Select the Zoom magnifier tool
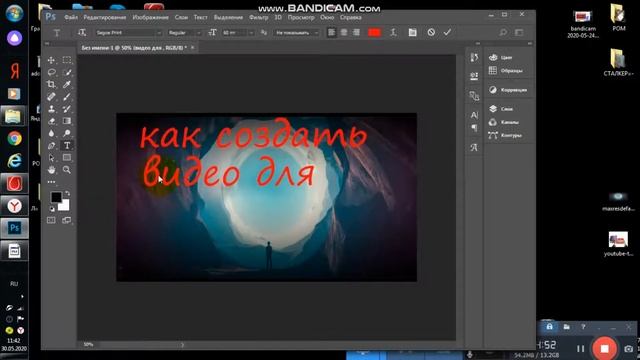 [x=67, y=170]
